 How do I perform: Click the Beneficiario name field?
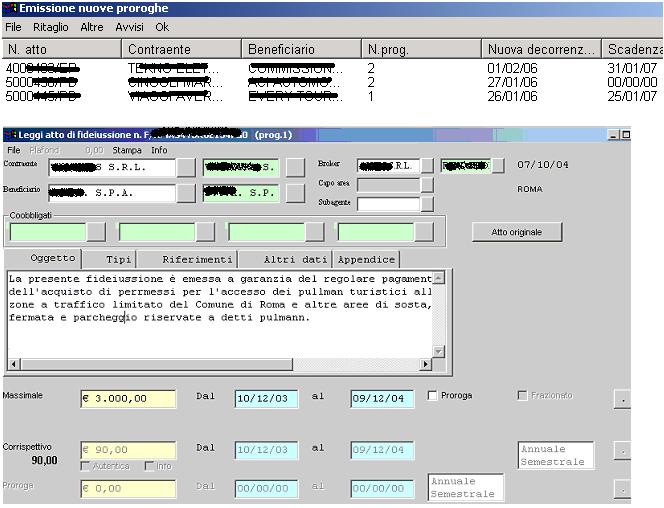click(x=112, y=193)
